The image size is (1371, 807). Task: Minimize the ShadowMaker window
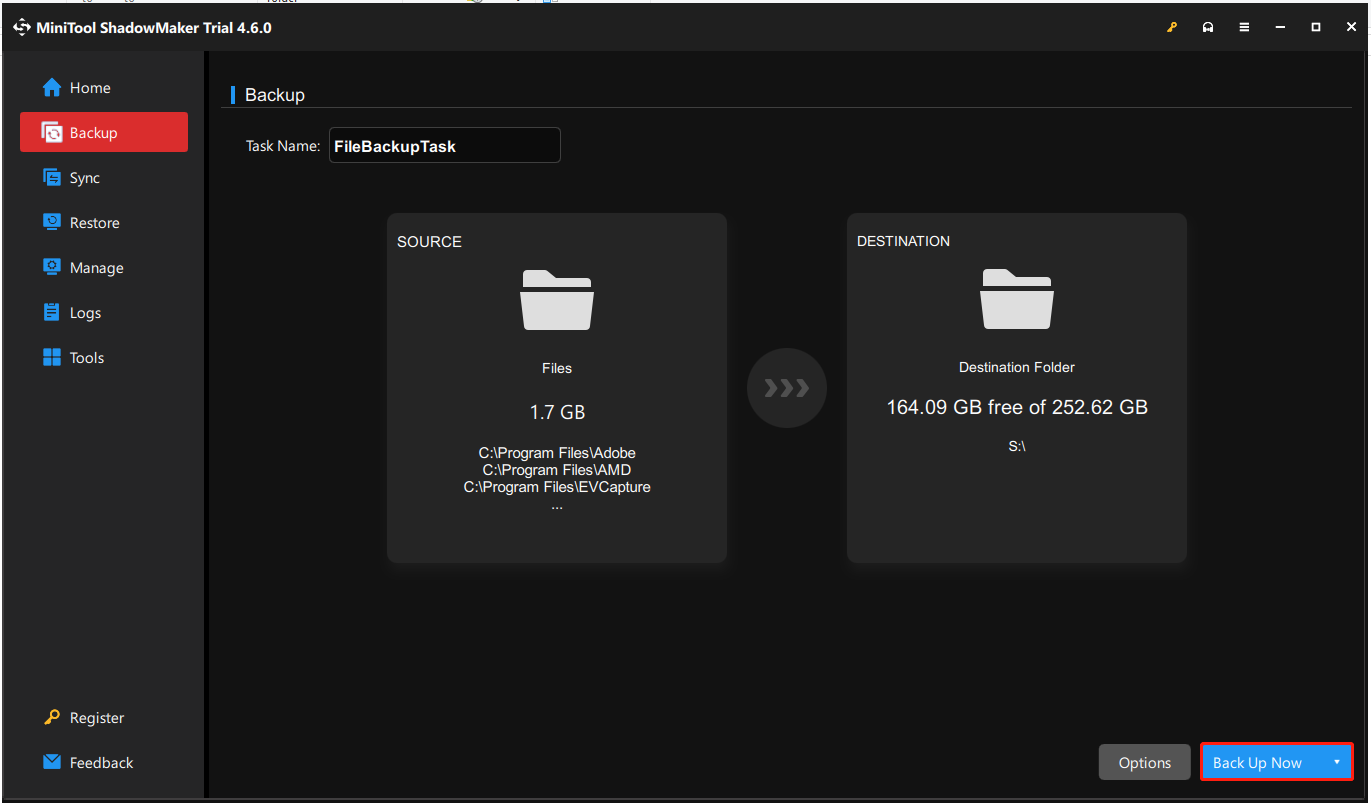coord(1280,27)
